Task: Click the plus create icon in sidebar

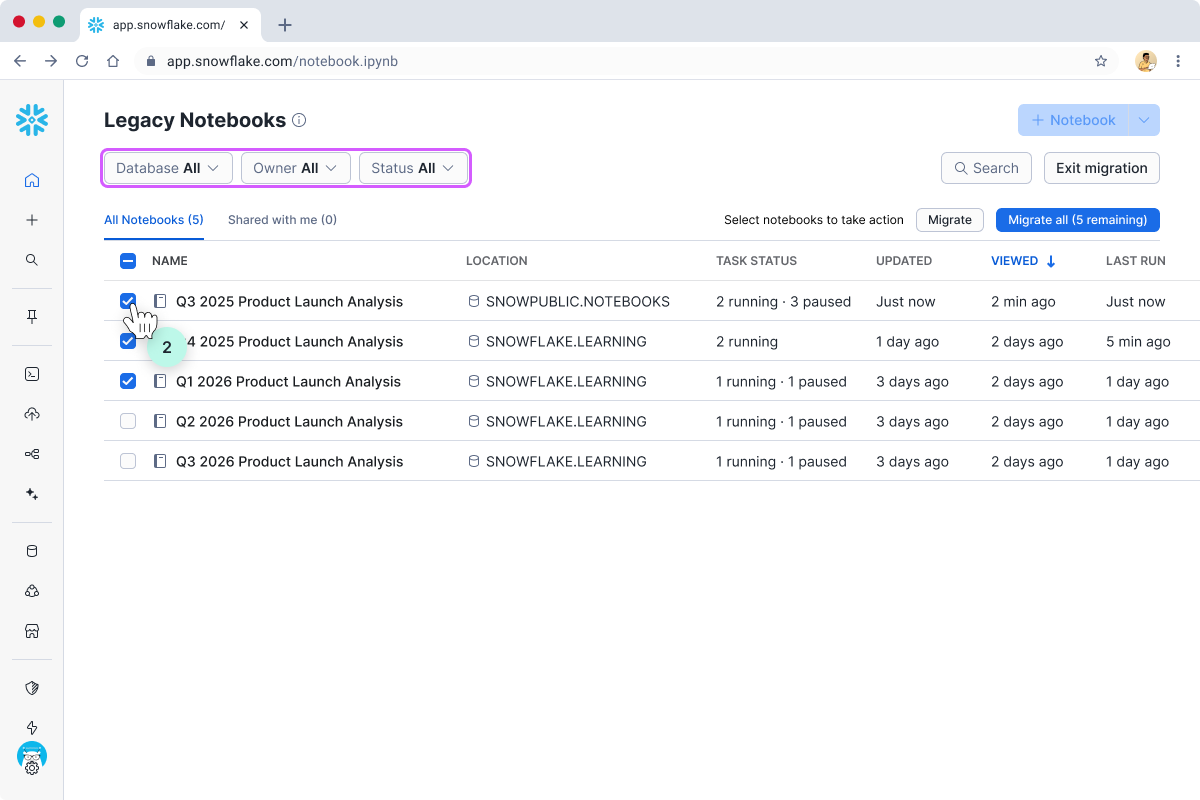Action: [x=32, y=220]
